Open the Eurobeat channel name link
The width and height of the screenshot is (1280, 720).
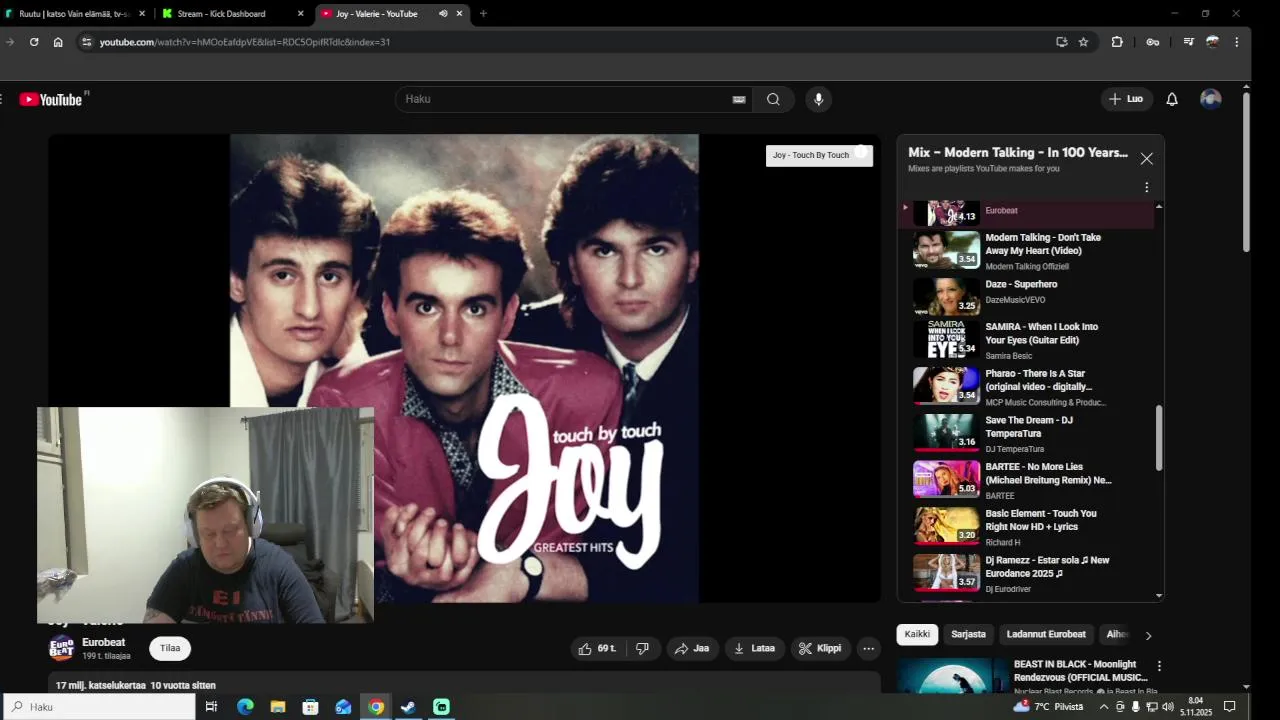tap(104, 643)
